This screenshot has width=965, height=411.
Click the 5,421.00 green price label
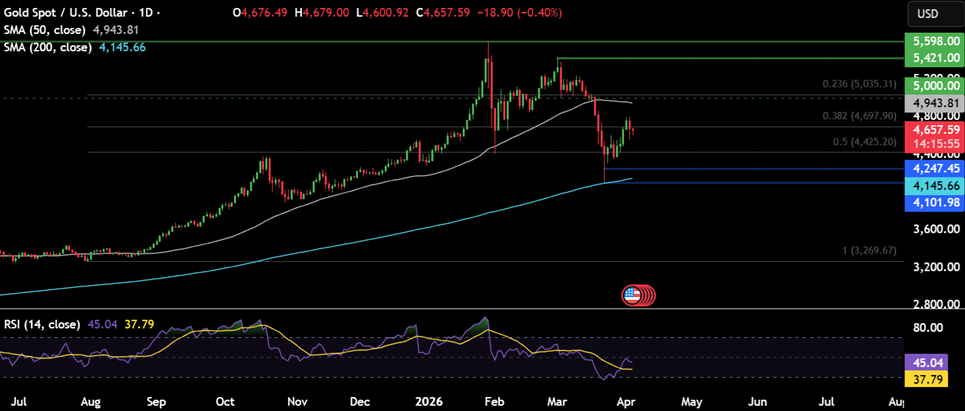coord(931,59)
